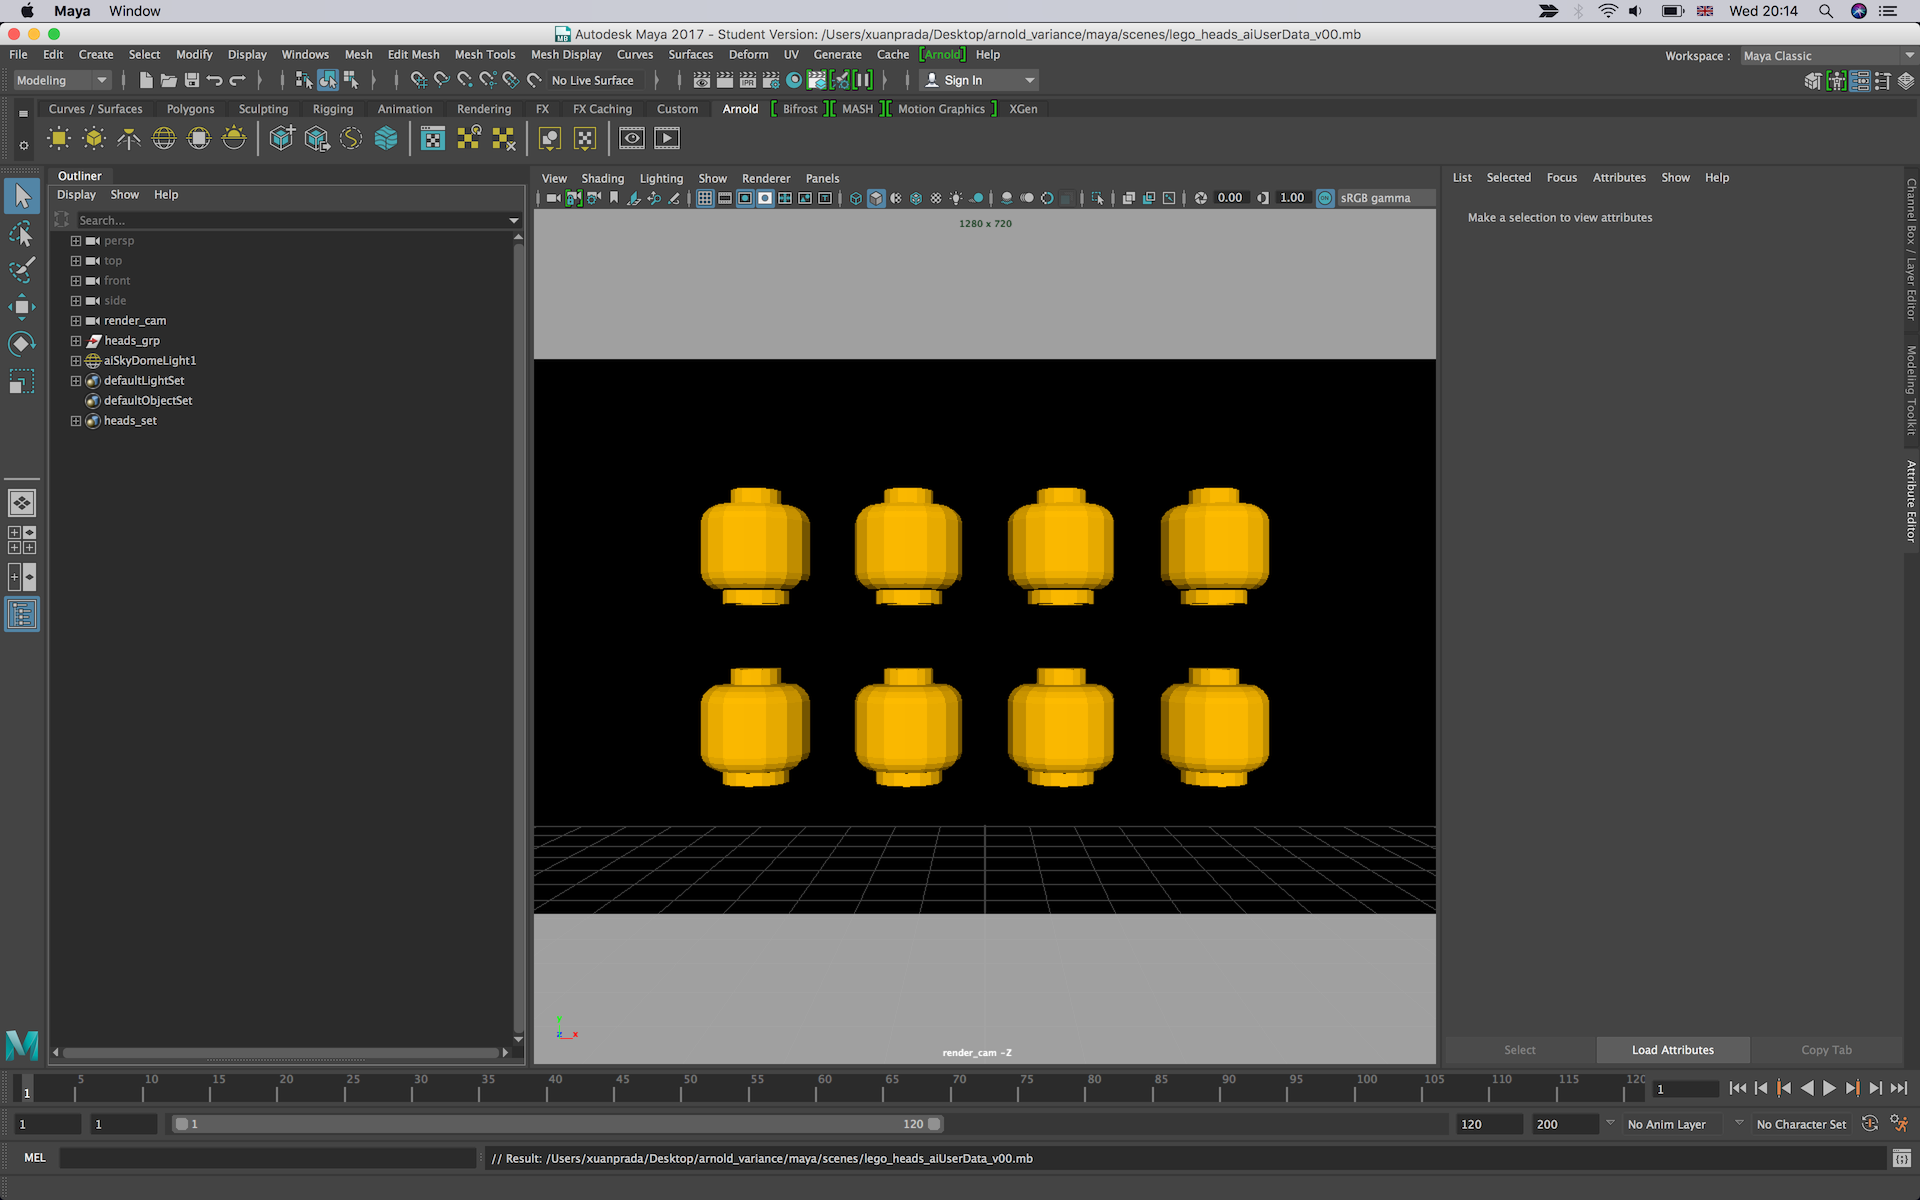The image size is (1920, 1200).
Task: Open the Outliner search filter dropdown arrow
Action: pos(514,220)
